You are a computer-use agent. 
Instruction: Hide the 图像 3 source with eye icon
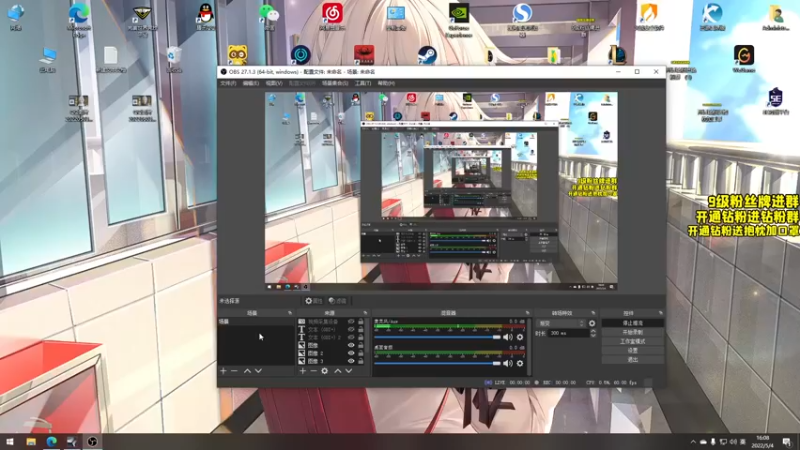click(x=351, y=361)
